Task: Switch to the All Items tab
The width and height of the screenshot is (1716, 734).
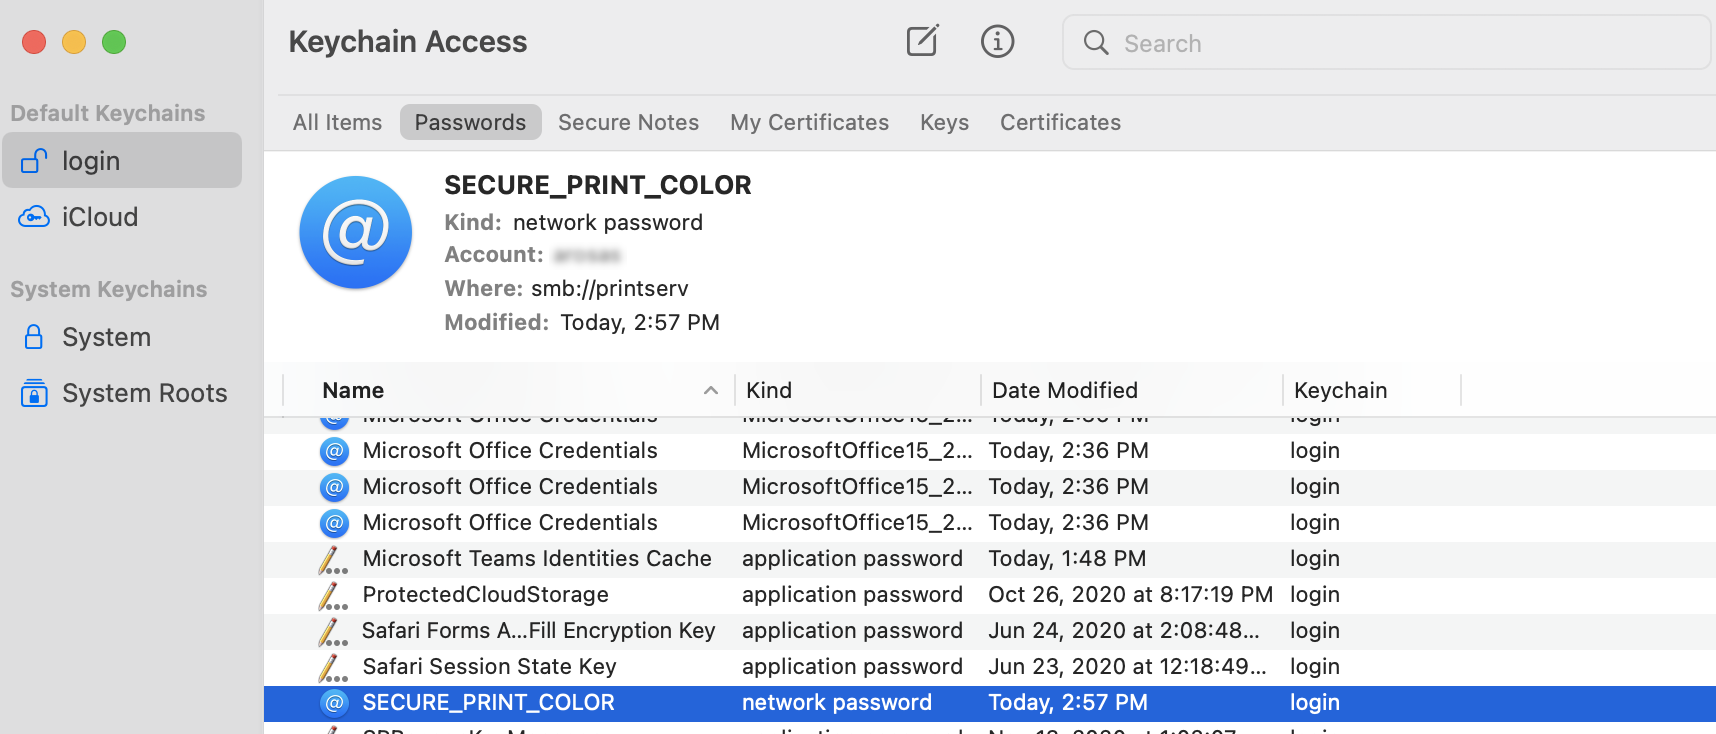Action: coord(337,122)
